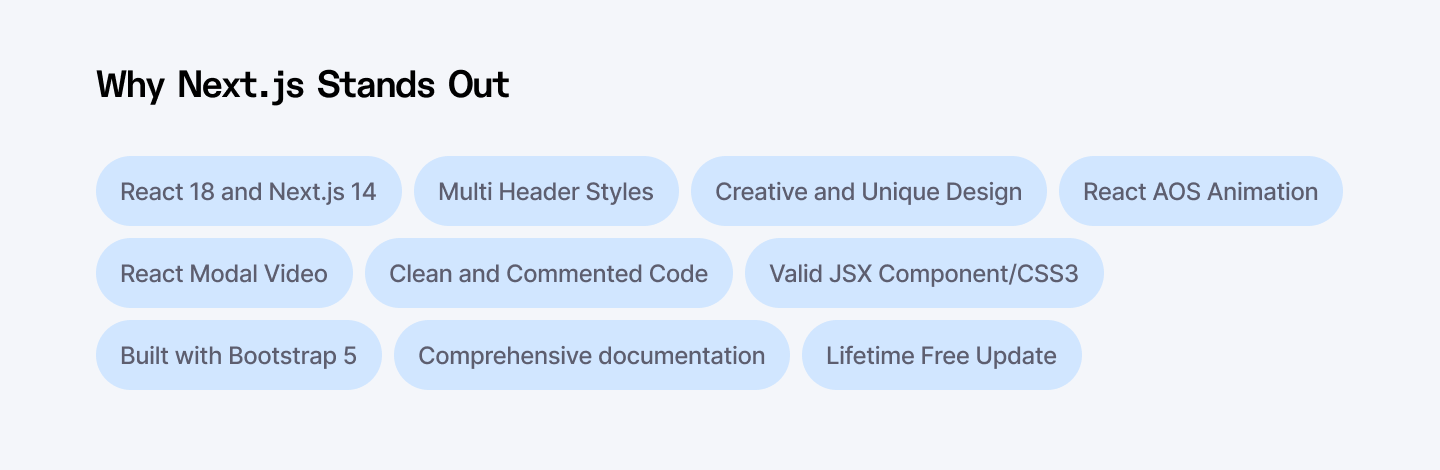This screenshot has height=470, width=1440.
Task: Choose the tag about header styles
Action: (546, 191)
